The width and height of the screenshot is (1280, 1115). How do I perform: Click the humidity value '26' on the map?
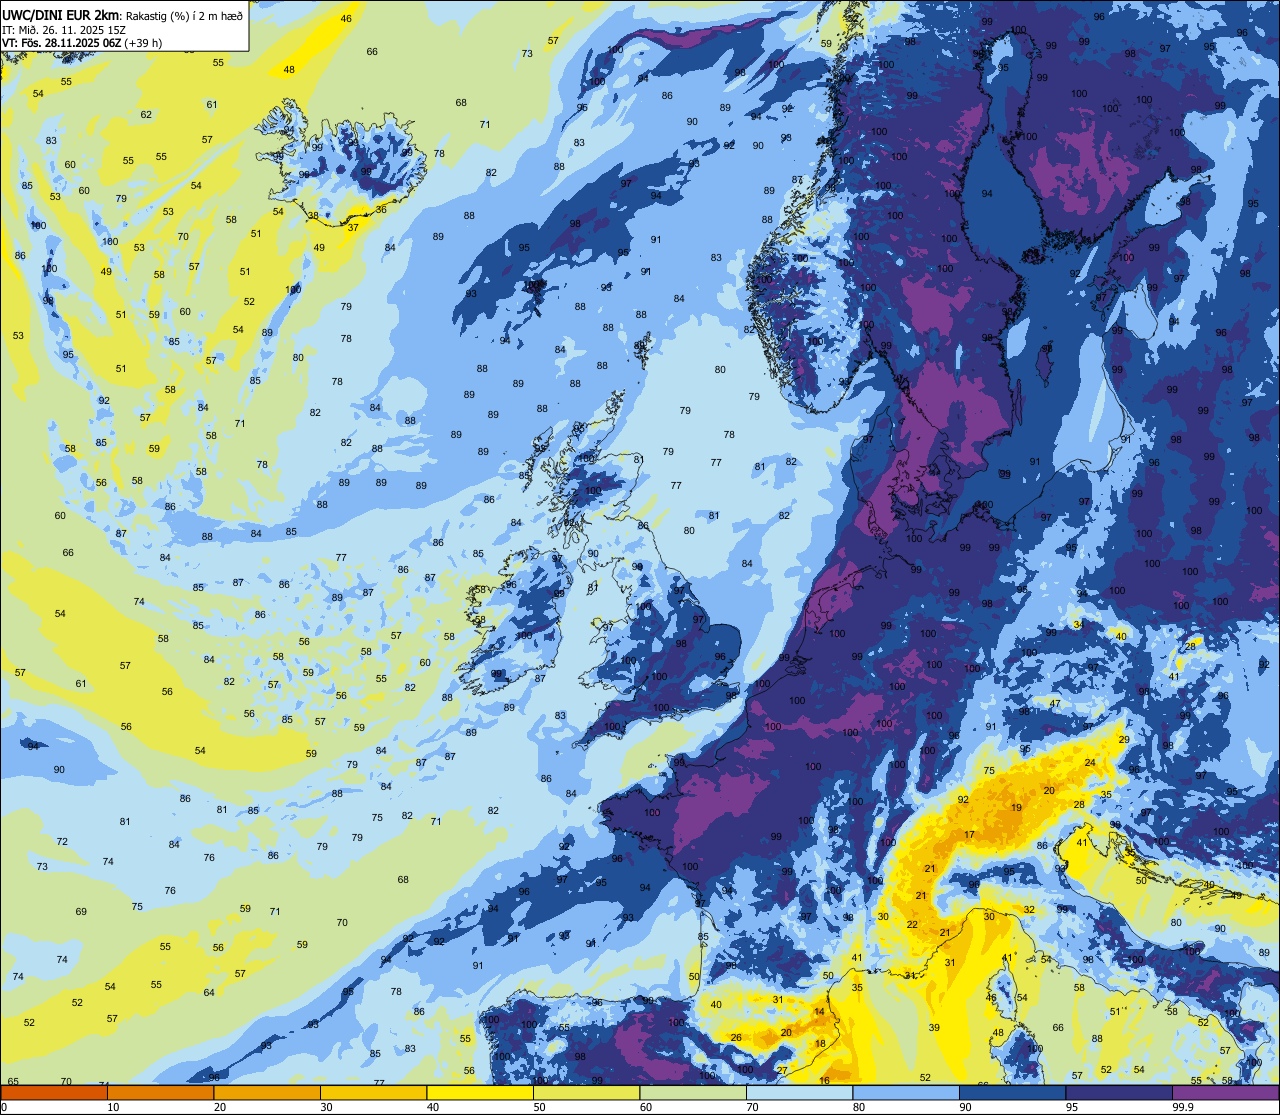pyautogui.click(x=736, y=1038)
